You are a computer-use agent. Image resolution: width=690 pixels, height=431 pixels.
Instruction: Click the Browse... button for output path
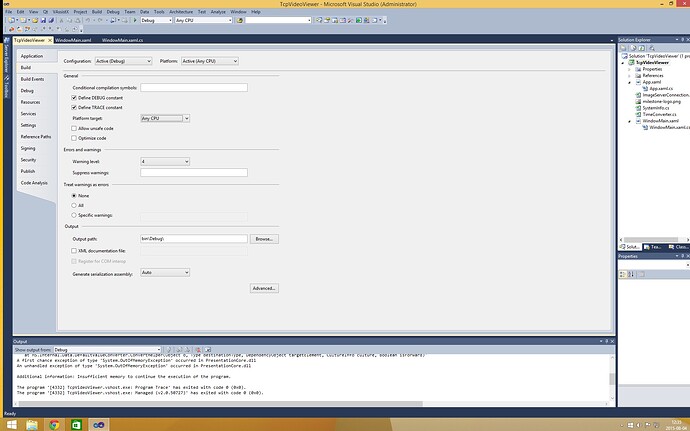[x=264, y=239]
